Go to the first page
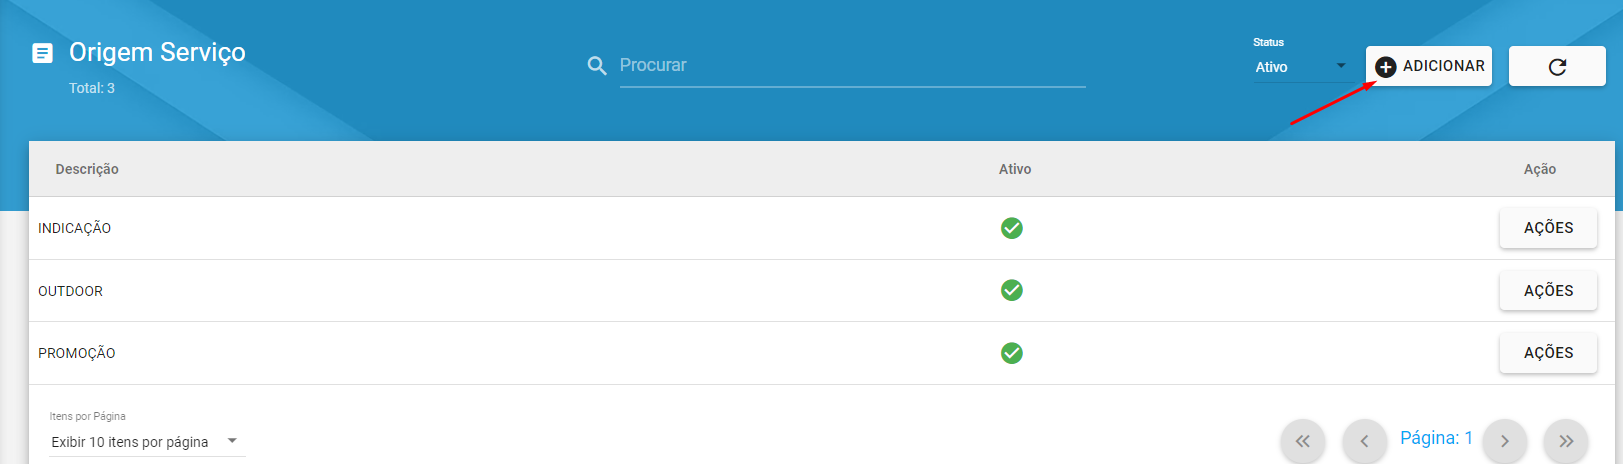The image size is (1623, 464). tap(1302, 441)
